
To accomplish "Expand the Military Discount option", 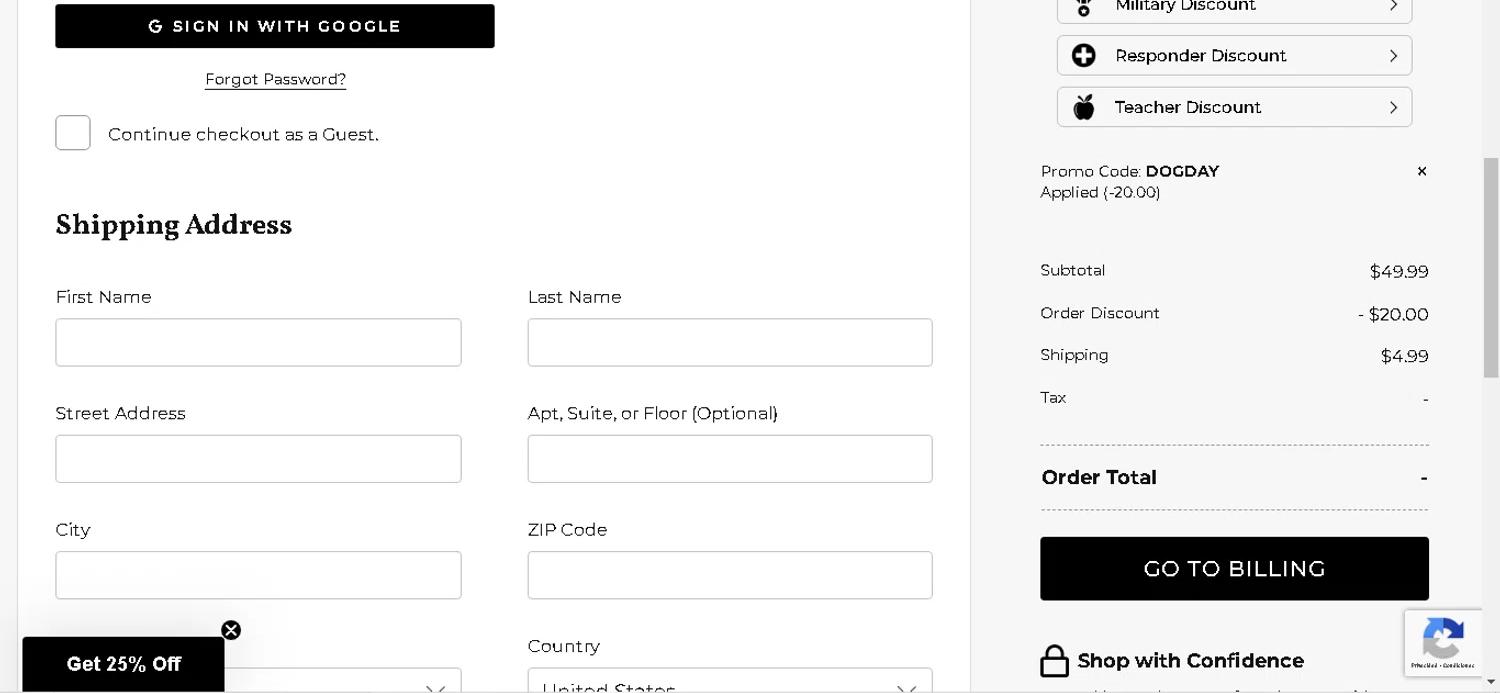I will pyautogui.click(x=1393, y=7).
